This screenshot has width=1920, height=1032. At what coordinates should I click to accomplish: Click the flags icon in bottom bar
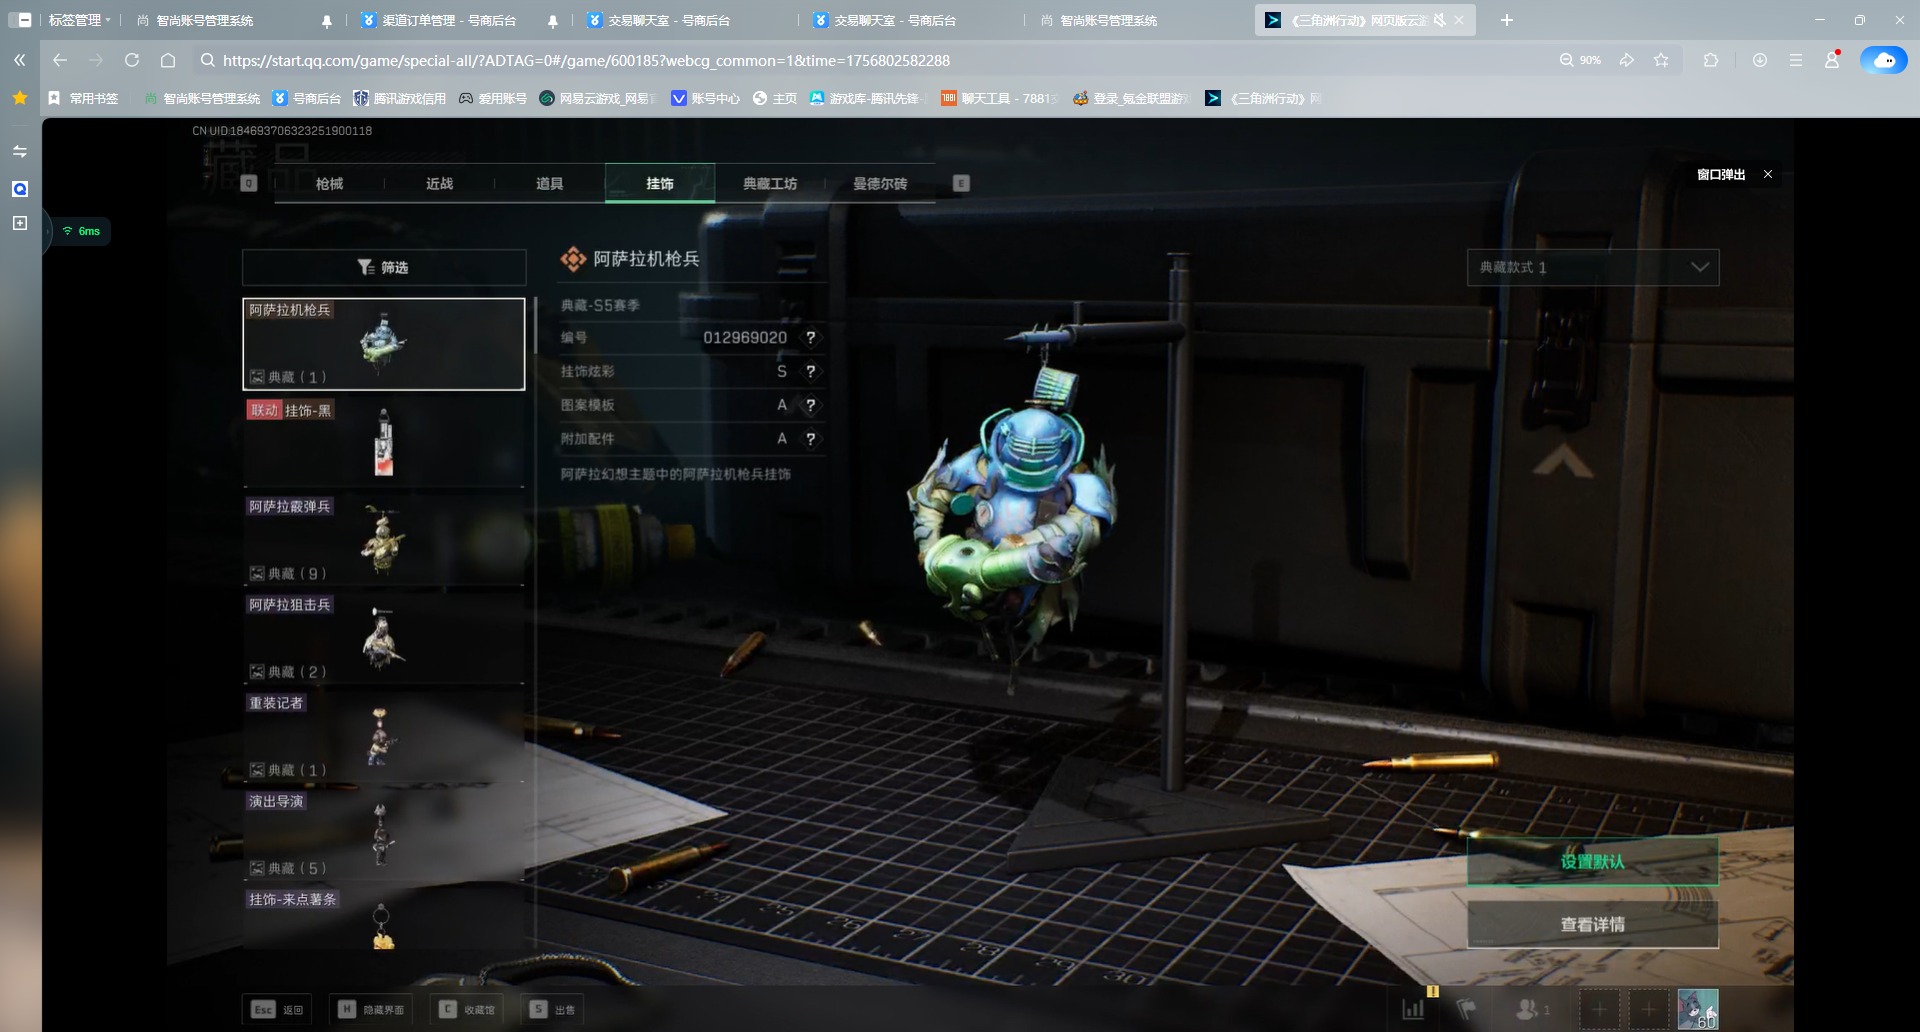point(1466,1009)
